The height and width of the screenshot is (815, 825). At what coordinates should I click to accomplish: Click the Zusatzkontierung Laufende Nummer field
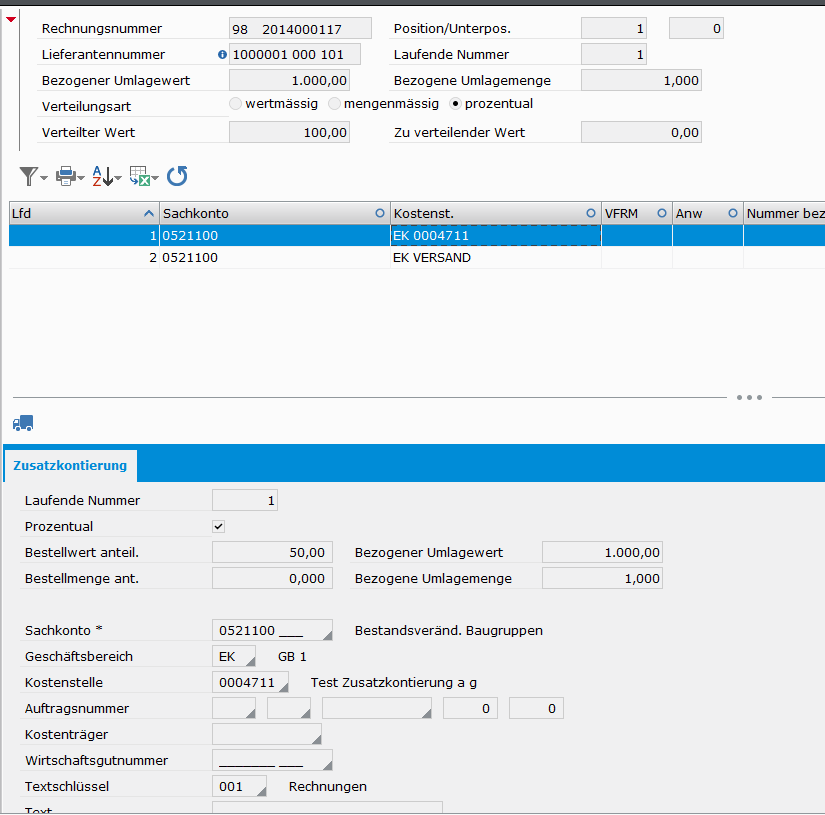pyautogui.click(x=245, y=500)
